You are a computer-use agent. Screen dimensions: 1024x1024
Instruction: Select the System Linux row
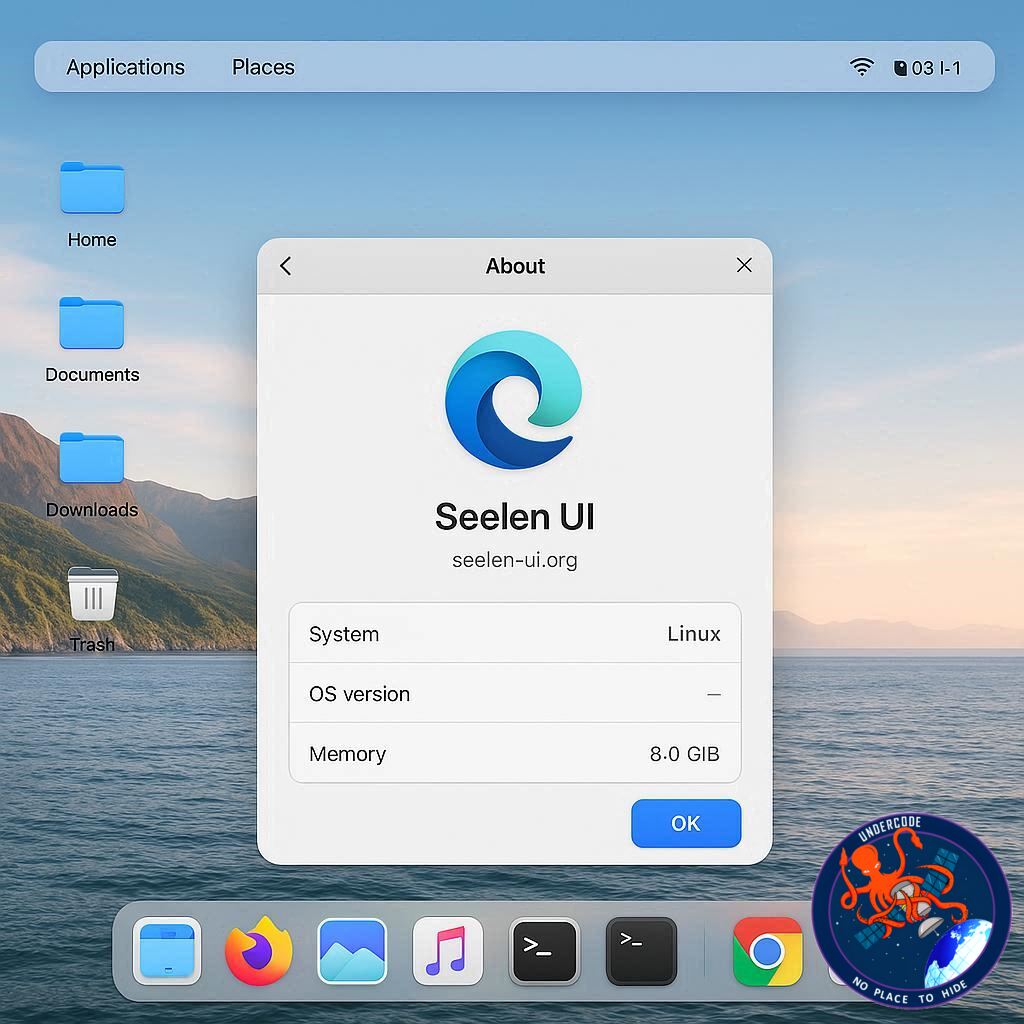click(x=515, y=633)
